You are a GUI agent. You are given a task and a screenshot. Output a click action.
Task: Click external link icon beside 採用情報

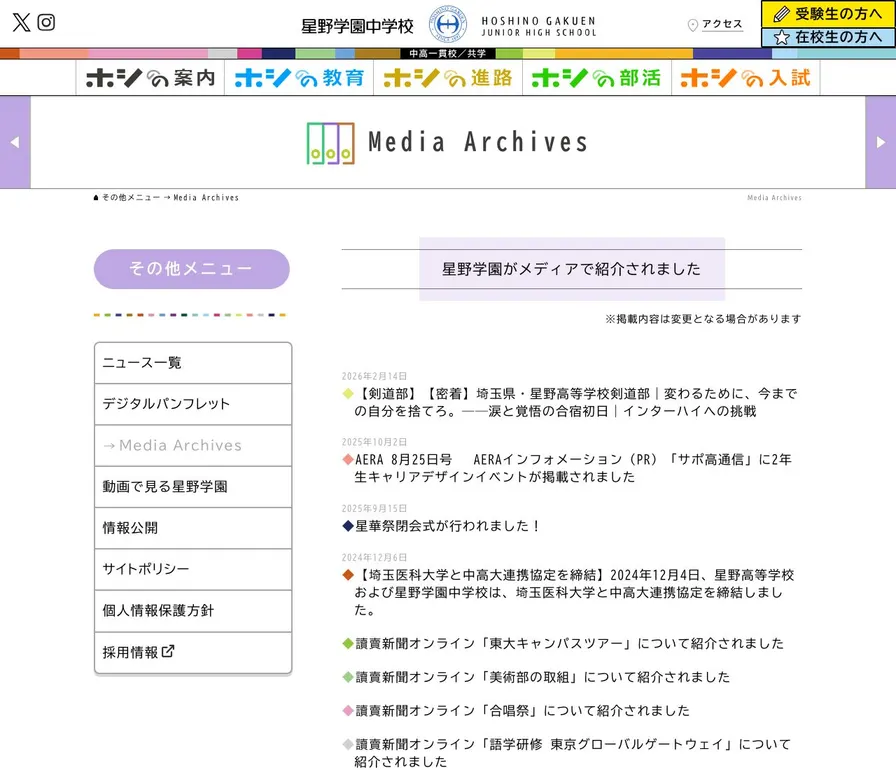tap(168, 651)
